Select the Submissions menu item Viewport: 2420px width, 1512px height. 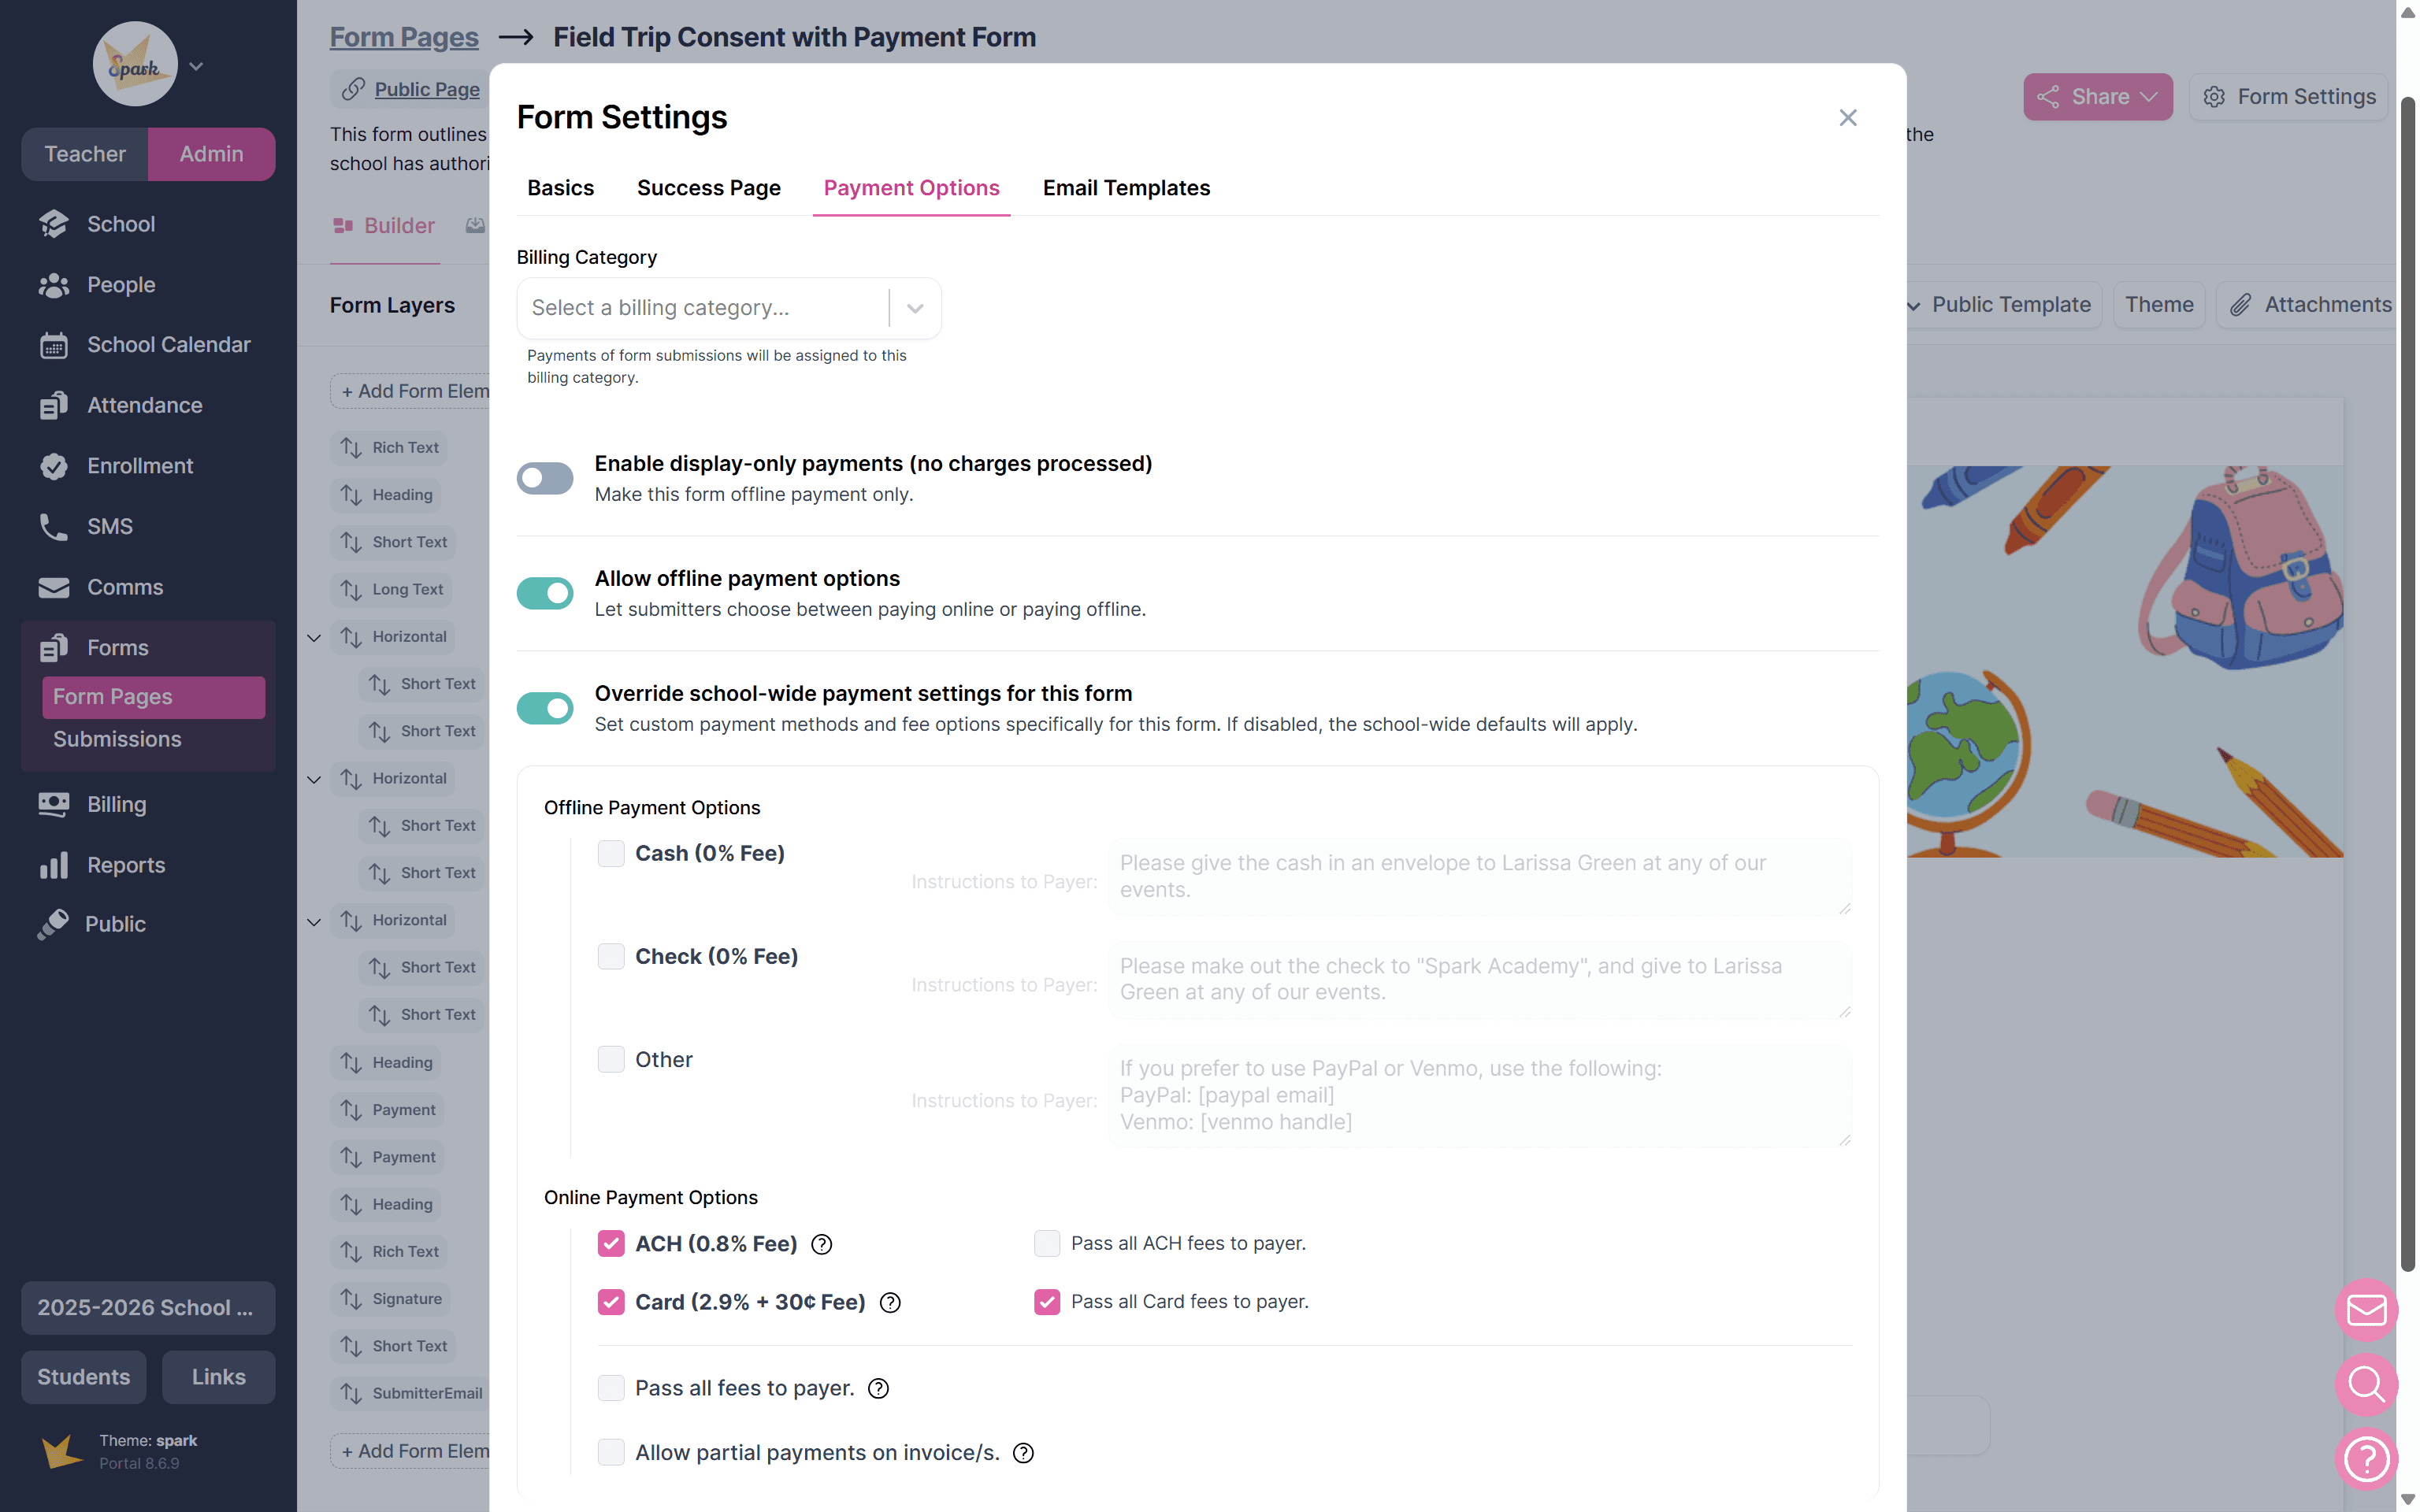click(117, 739)
